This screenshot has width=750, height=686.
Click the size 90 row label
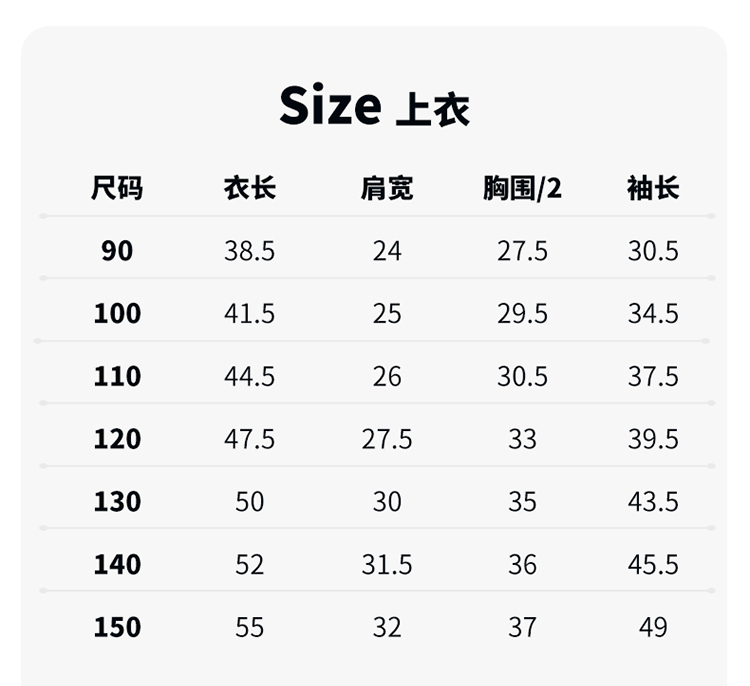[117, 250]
